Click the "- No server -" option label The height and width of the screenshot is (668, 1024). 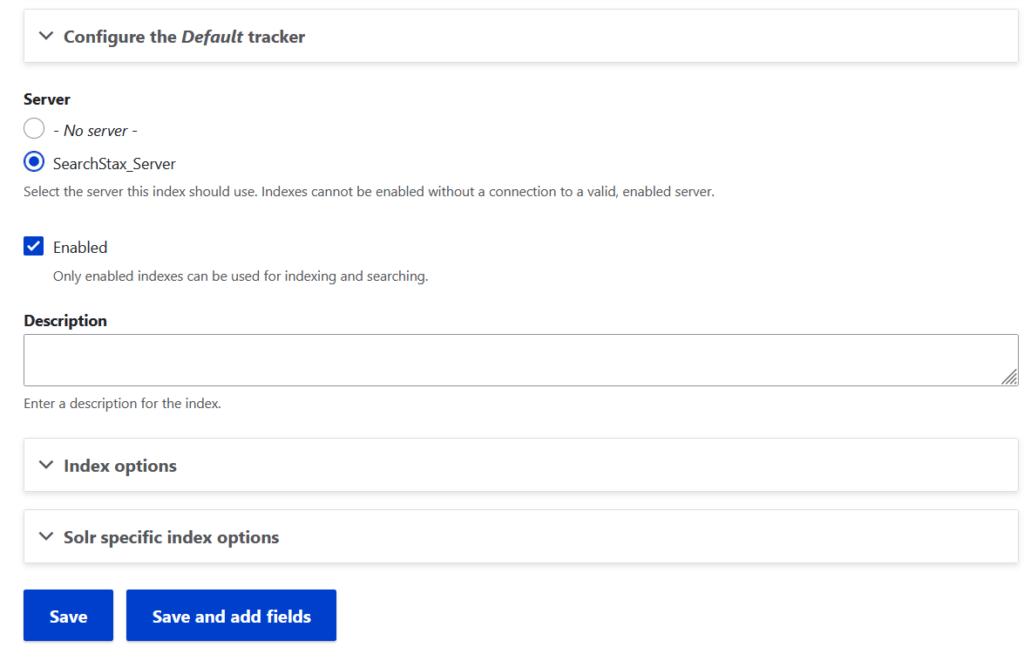(x=95, y=130)
